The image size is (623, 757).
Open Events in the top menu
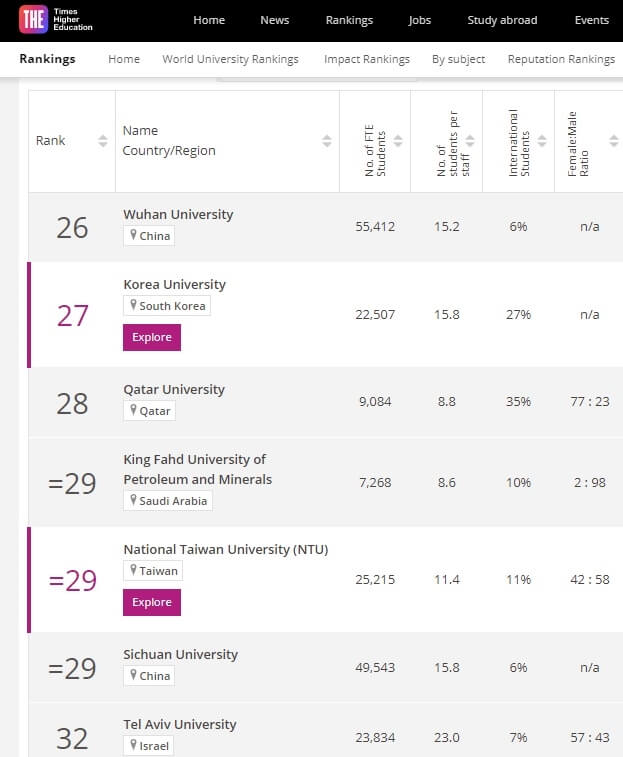point(592,20)
